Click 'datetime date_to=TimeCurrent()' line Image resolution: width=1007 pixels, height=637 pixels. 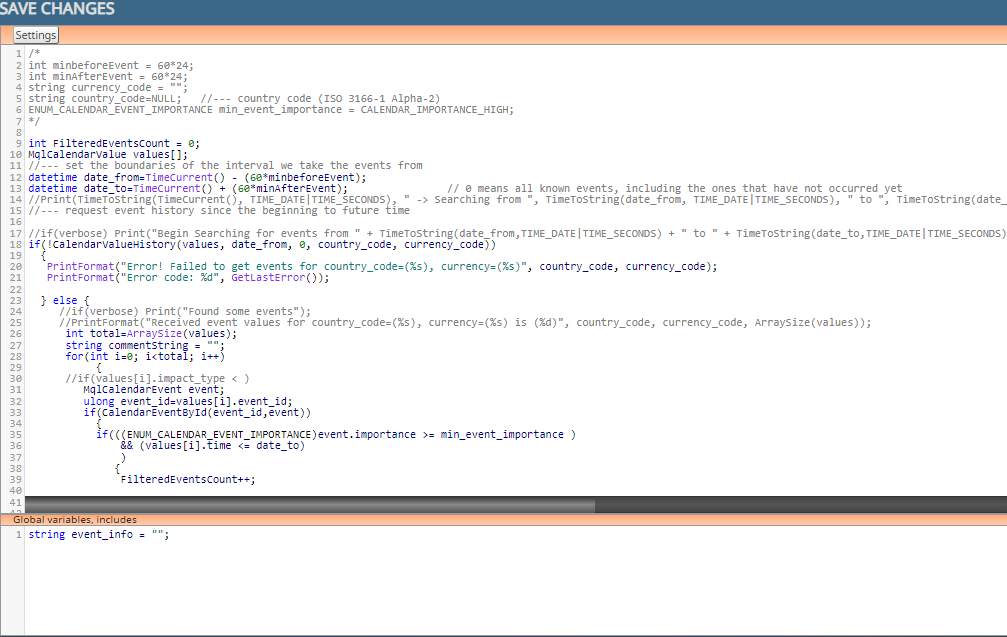tap(188, 188)
